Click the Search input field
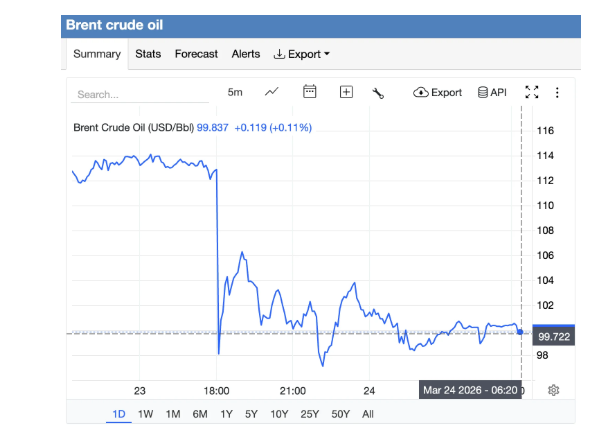 [x=132, y=94]
